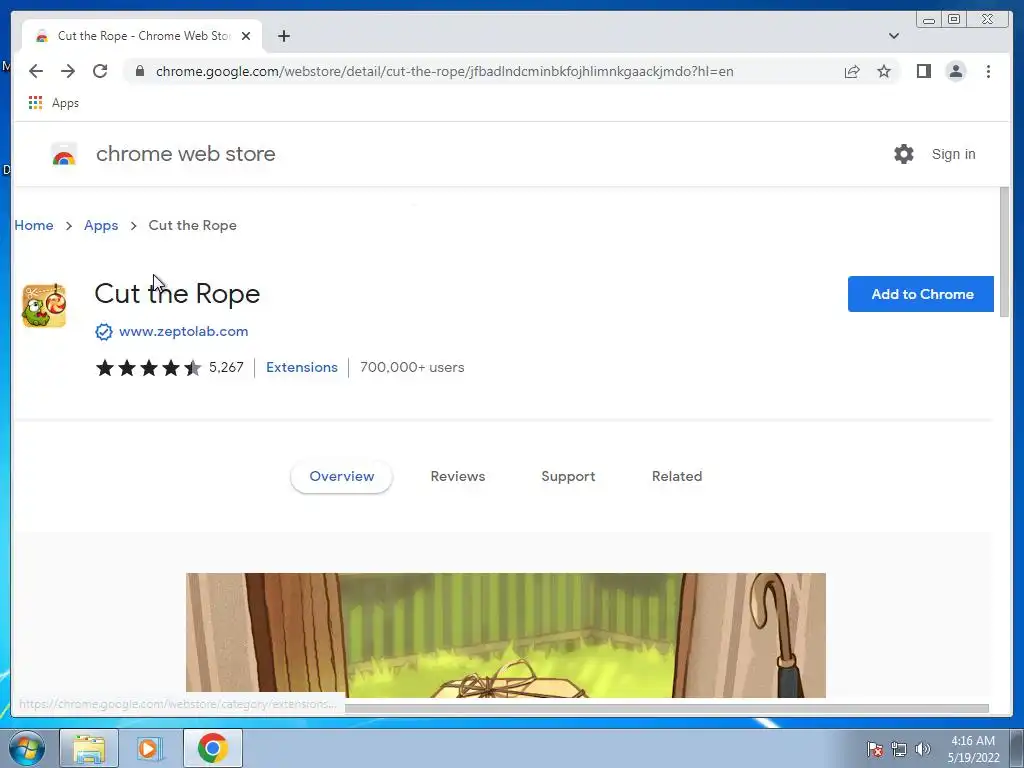
Task: Click the verified publisher badge icon
Action: (104, 332)
